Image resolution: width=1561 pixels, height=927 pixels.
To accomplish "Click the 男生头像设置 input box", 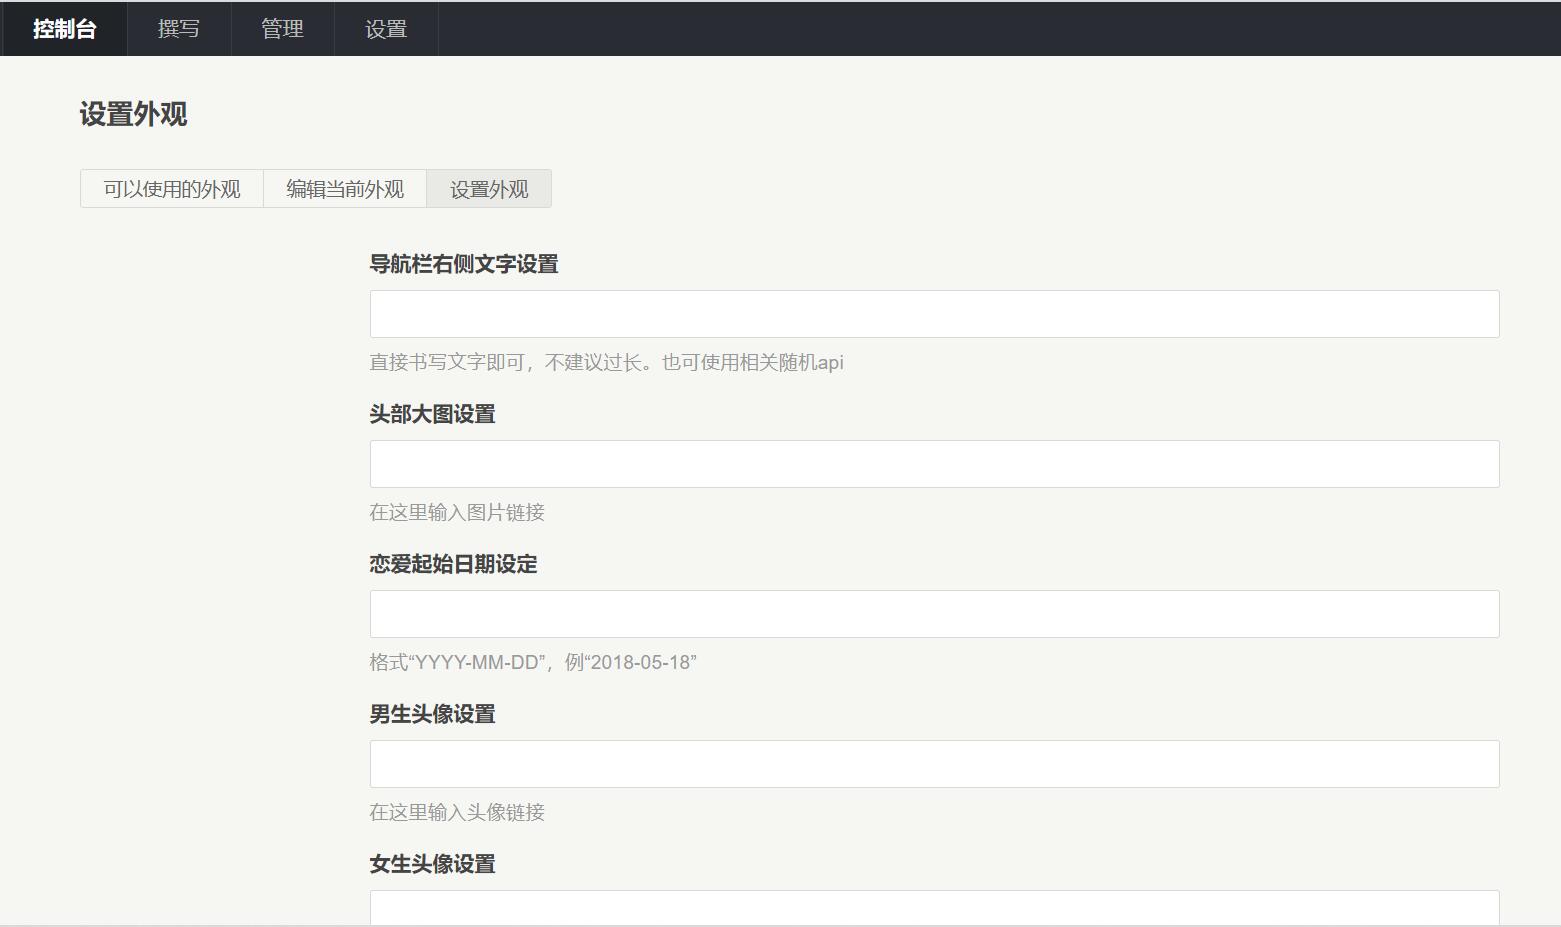I will 934,764.
